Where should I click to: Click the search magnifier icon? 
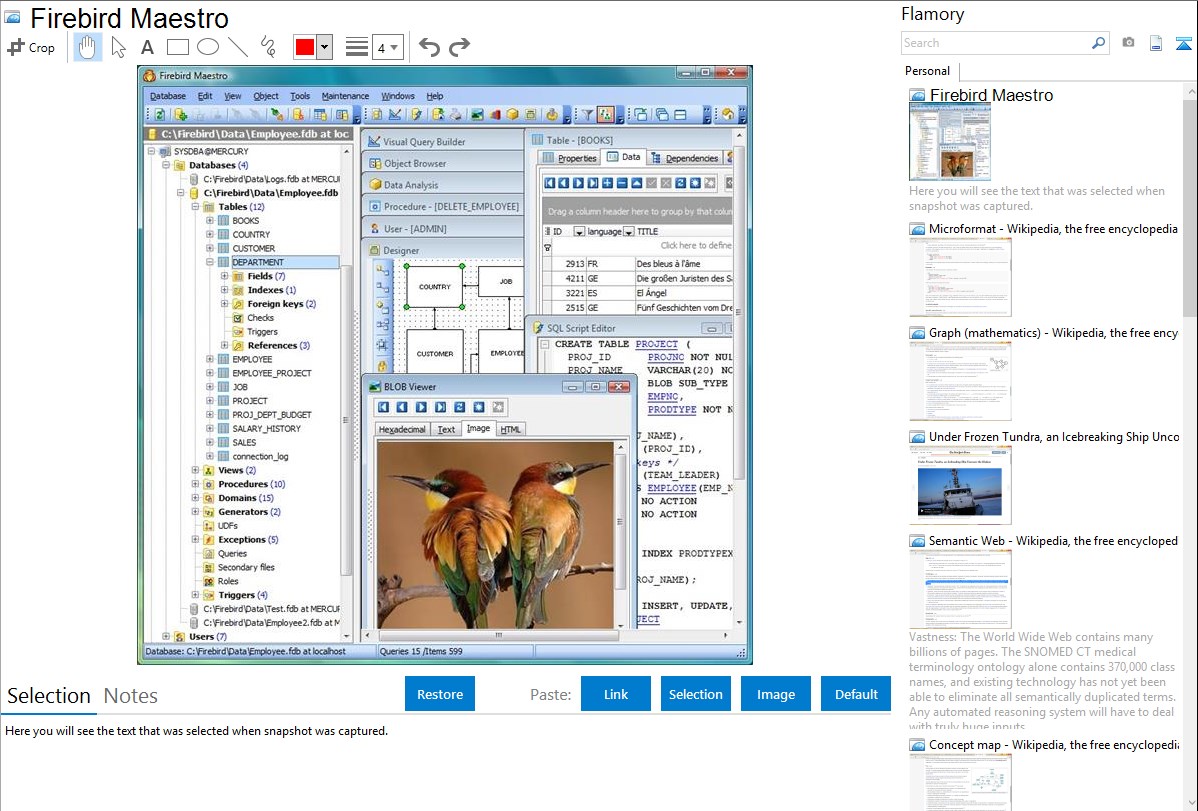tap(1098, 43)
